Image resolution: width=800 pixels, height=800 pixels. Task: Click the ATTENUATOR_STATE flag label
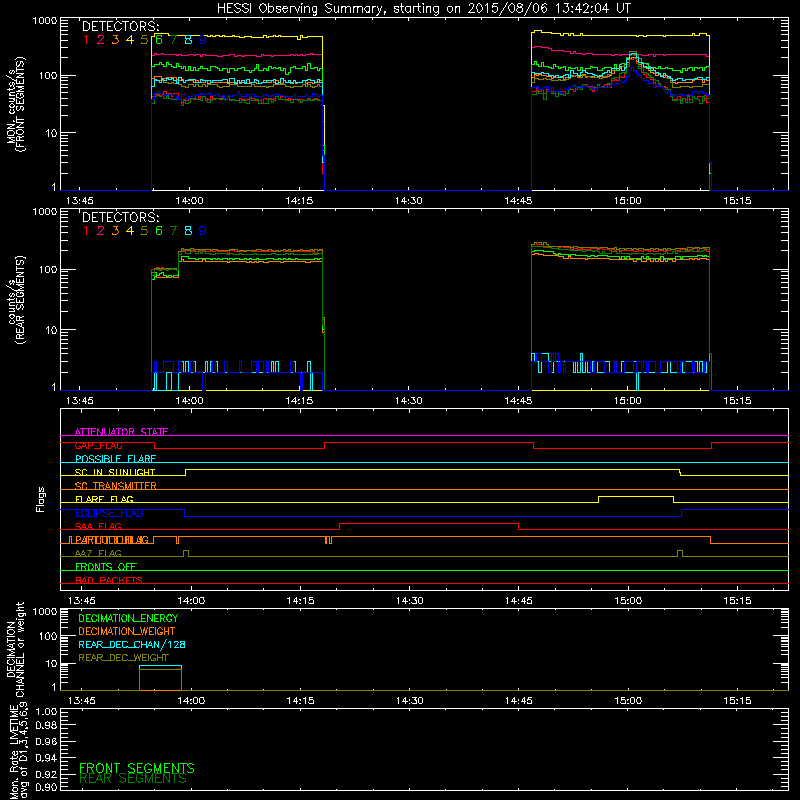[121, 432]
